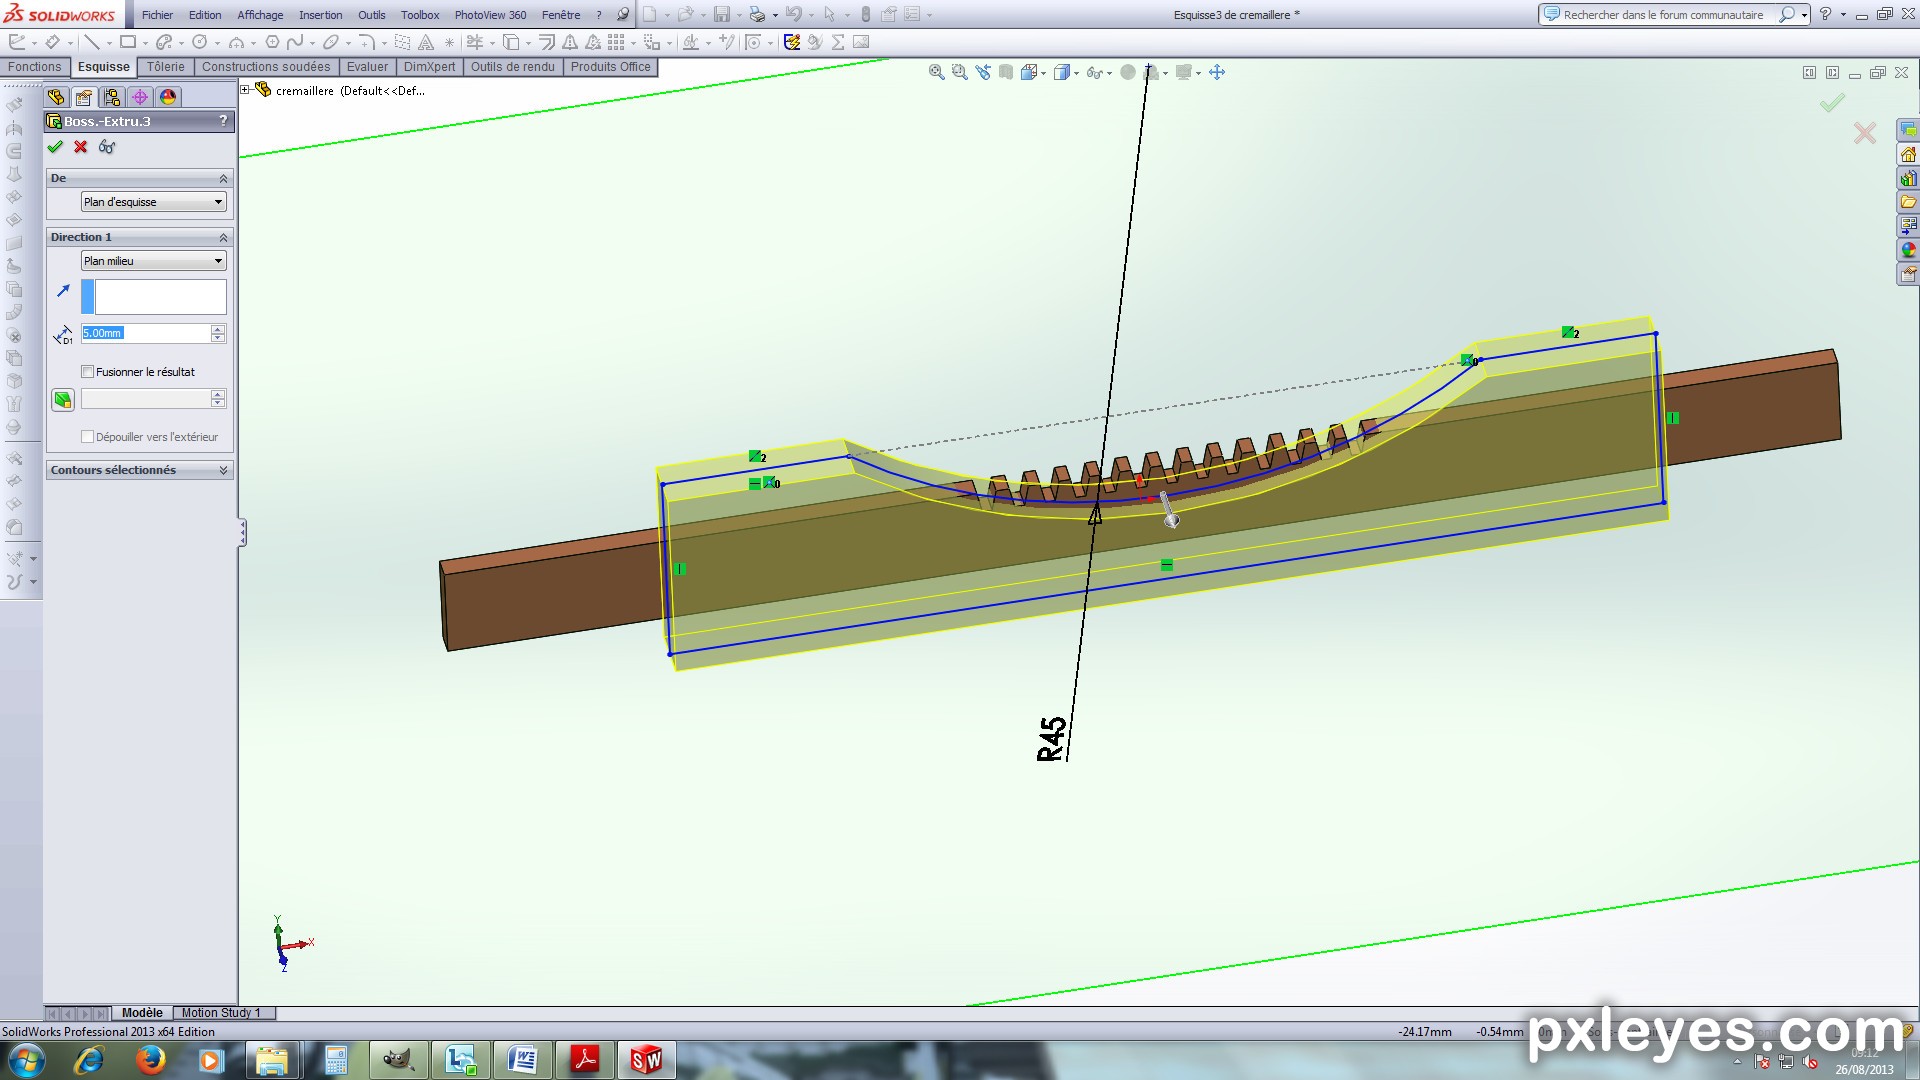
Task: Expand cremaillere tree node
Action: [x=245, y=90]
